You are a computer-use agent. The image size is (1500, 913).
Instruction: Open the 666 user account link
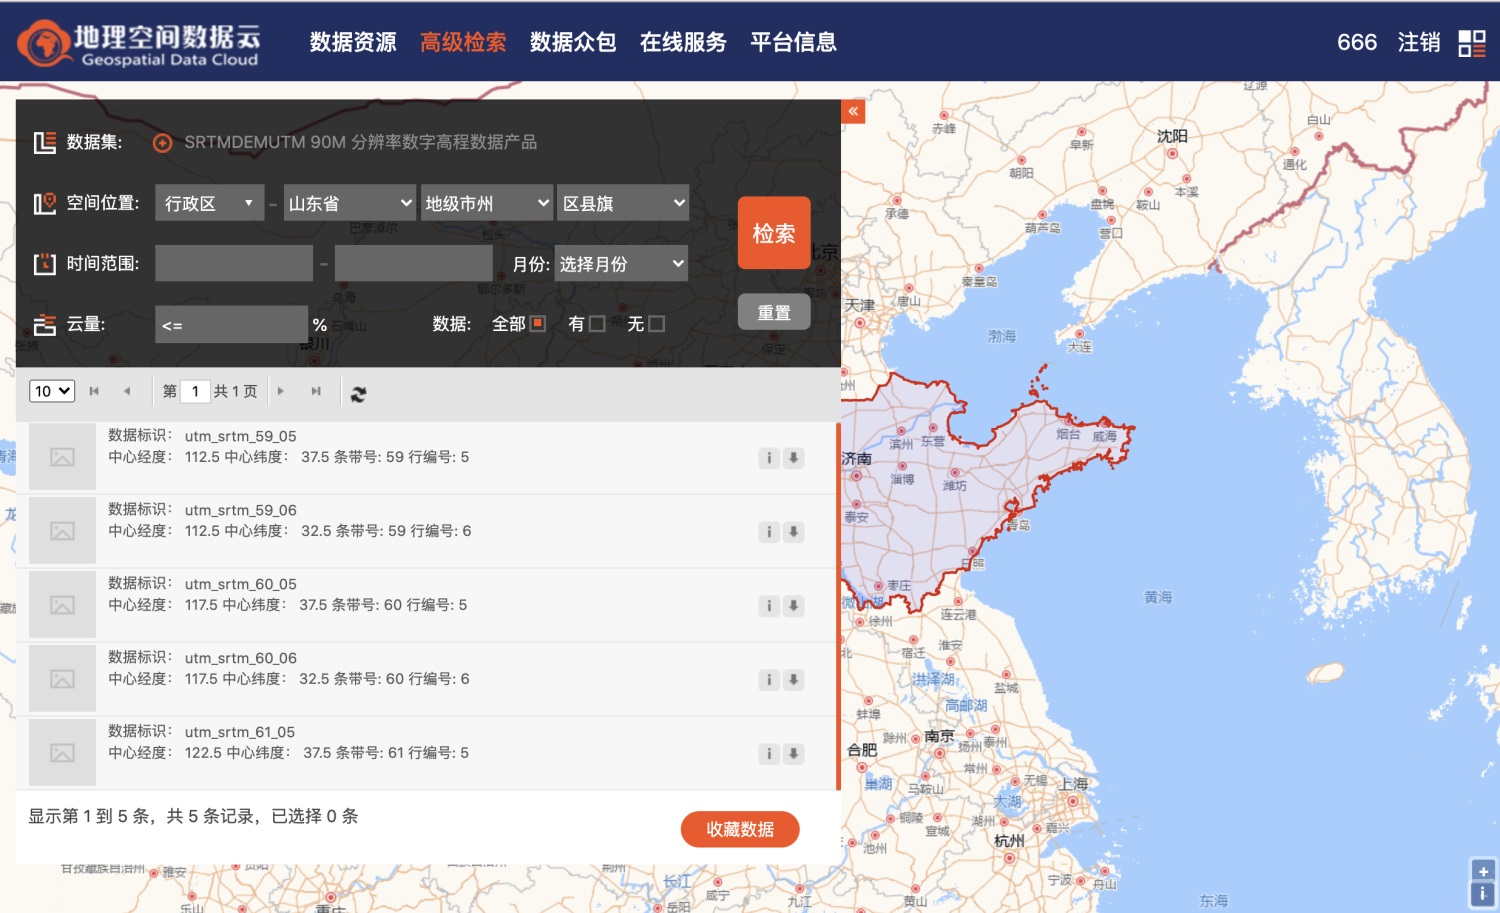click(1357, 42)
